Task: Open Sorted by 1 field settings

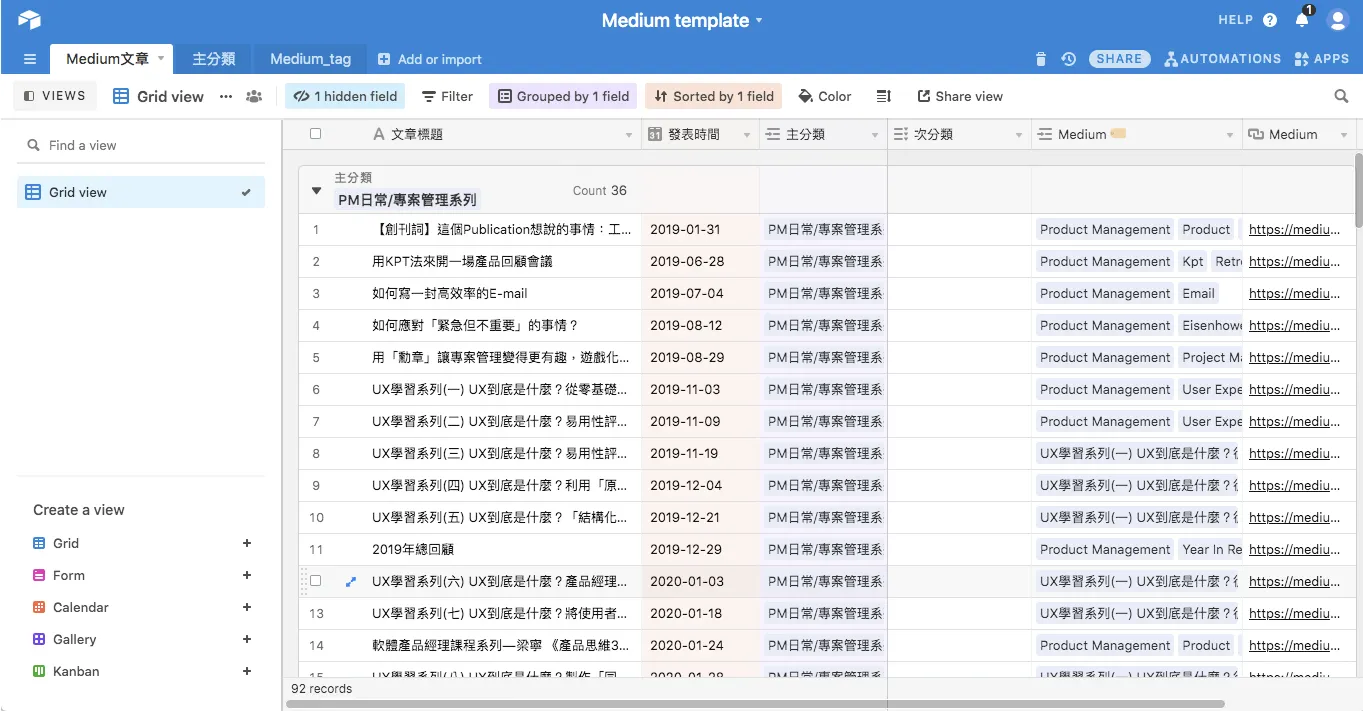Action: [x=713, y=96]
